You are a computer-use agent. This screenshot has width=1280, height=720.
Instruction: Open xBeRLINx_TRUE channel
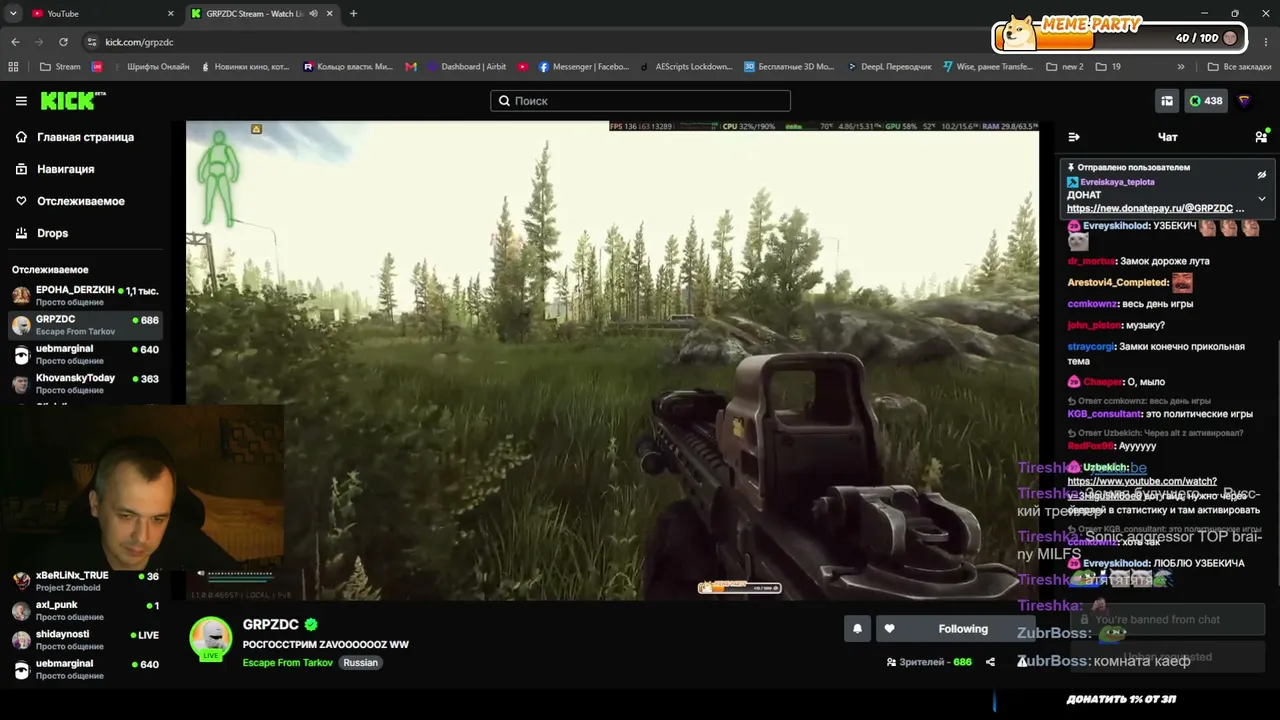point(85,581)
